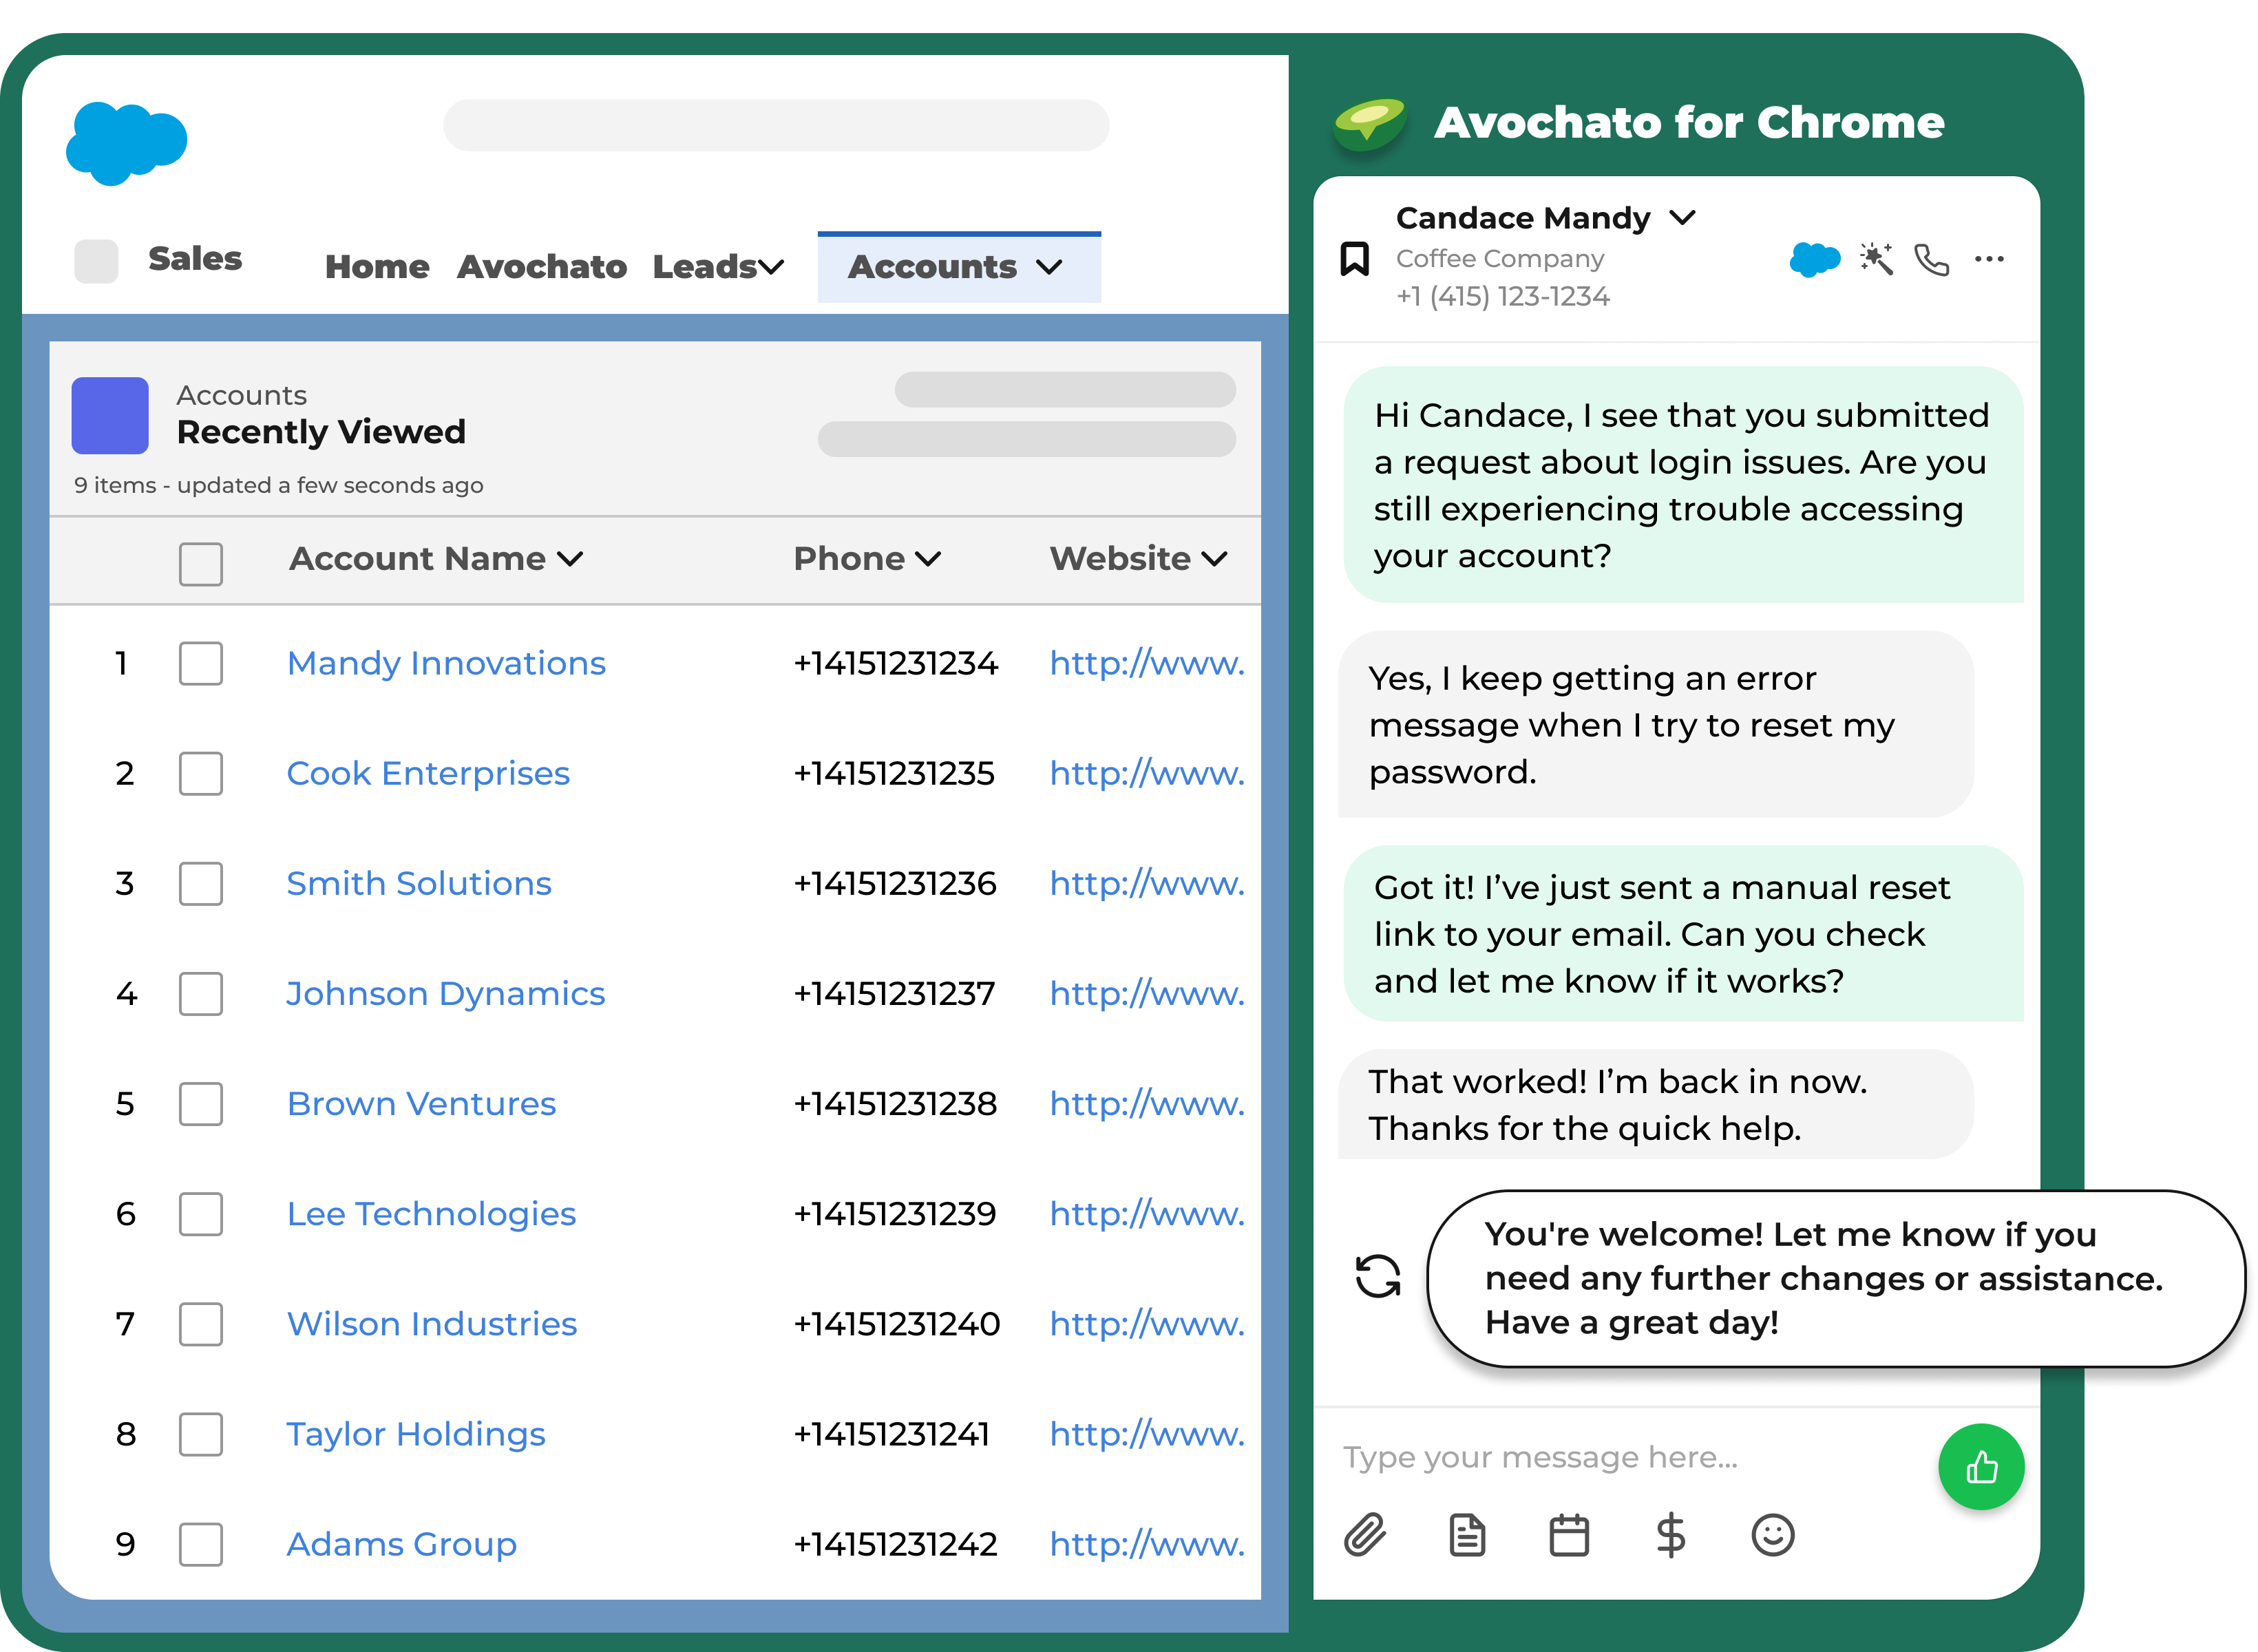The height and width of the screenshot is (1652, 2258).
Task: Select the Accounts tab
Action: point(959,267)
